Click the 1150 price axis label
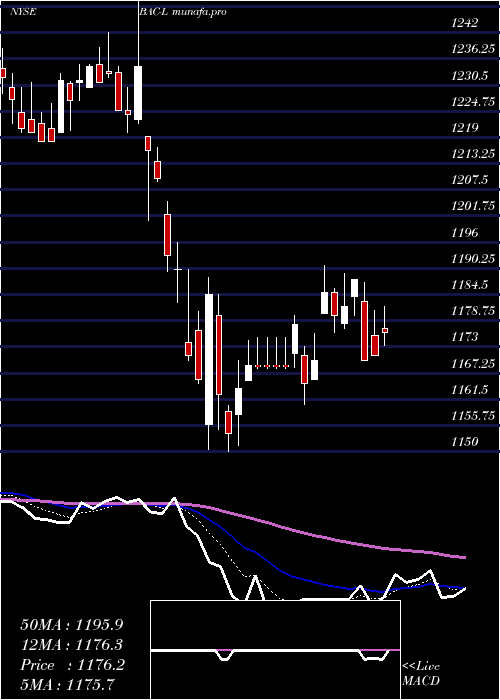Viewport: 500px width, 700px height. coord(465,442)
